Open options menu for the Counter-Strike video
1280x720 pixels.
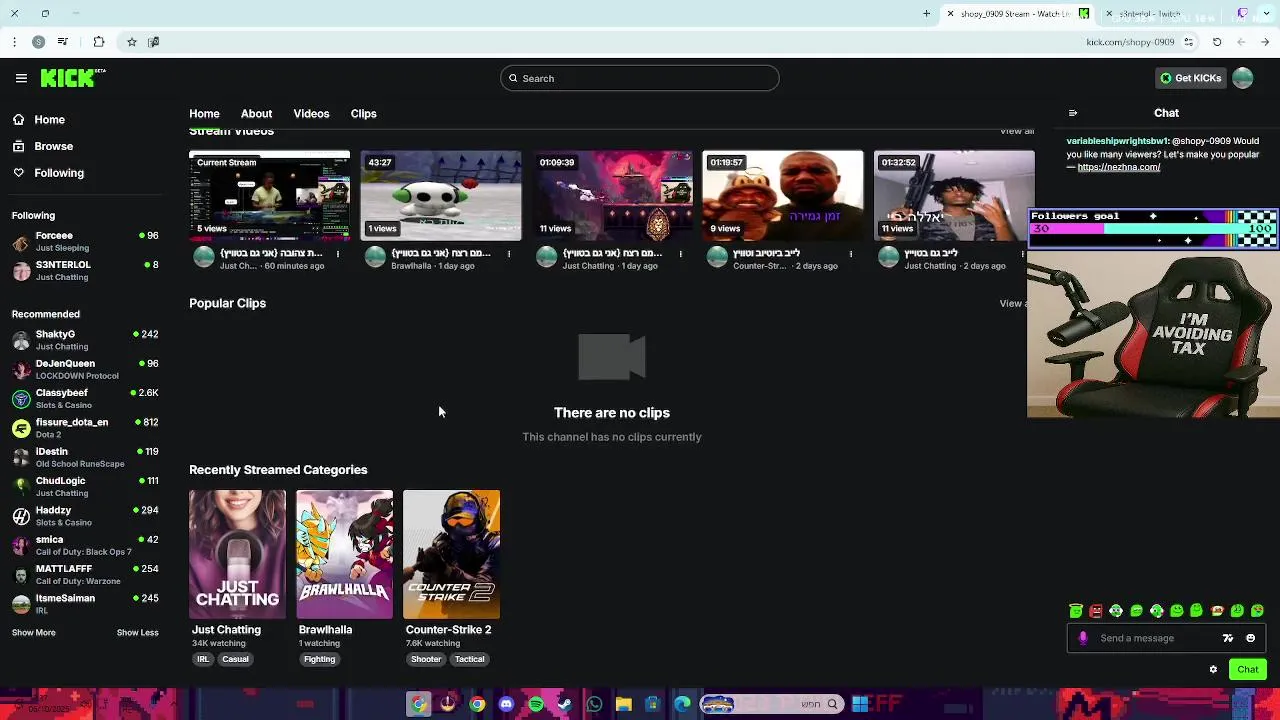[x=851, y=254]
